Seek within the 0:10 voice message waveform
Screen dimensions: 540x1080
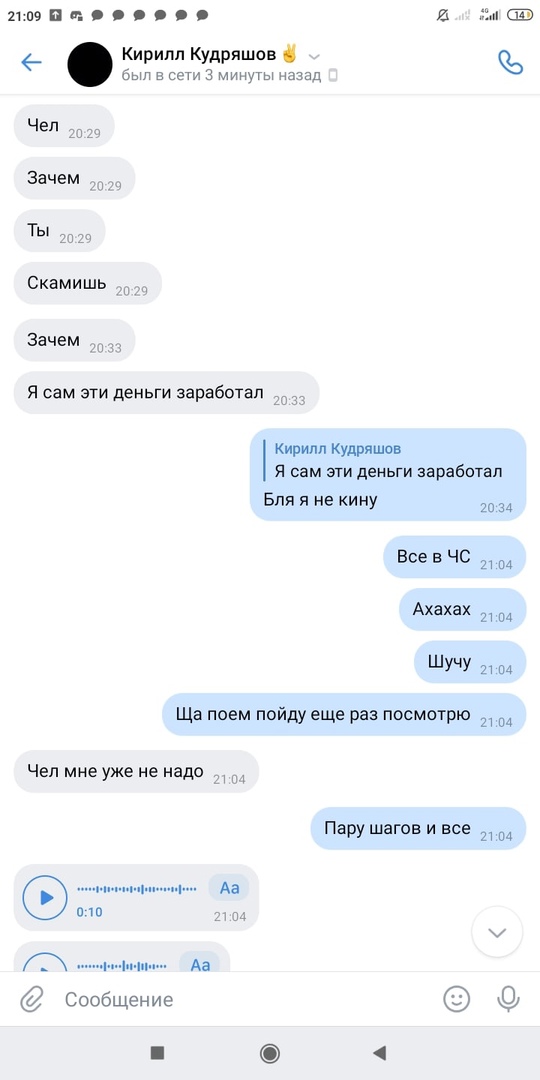(x=136, y=889)
